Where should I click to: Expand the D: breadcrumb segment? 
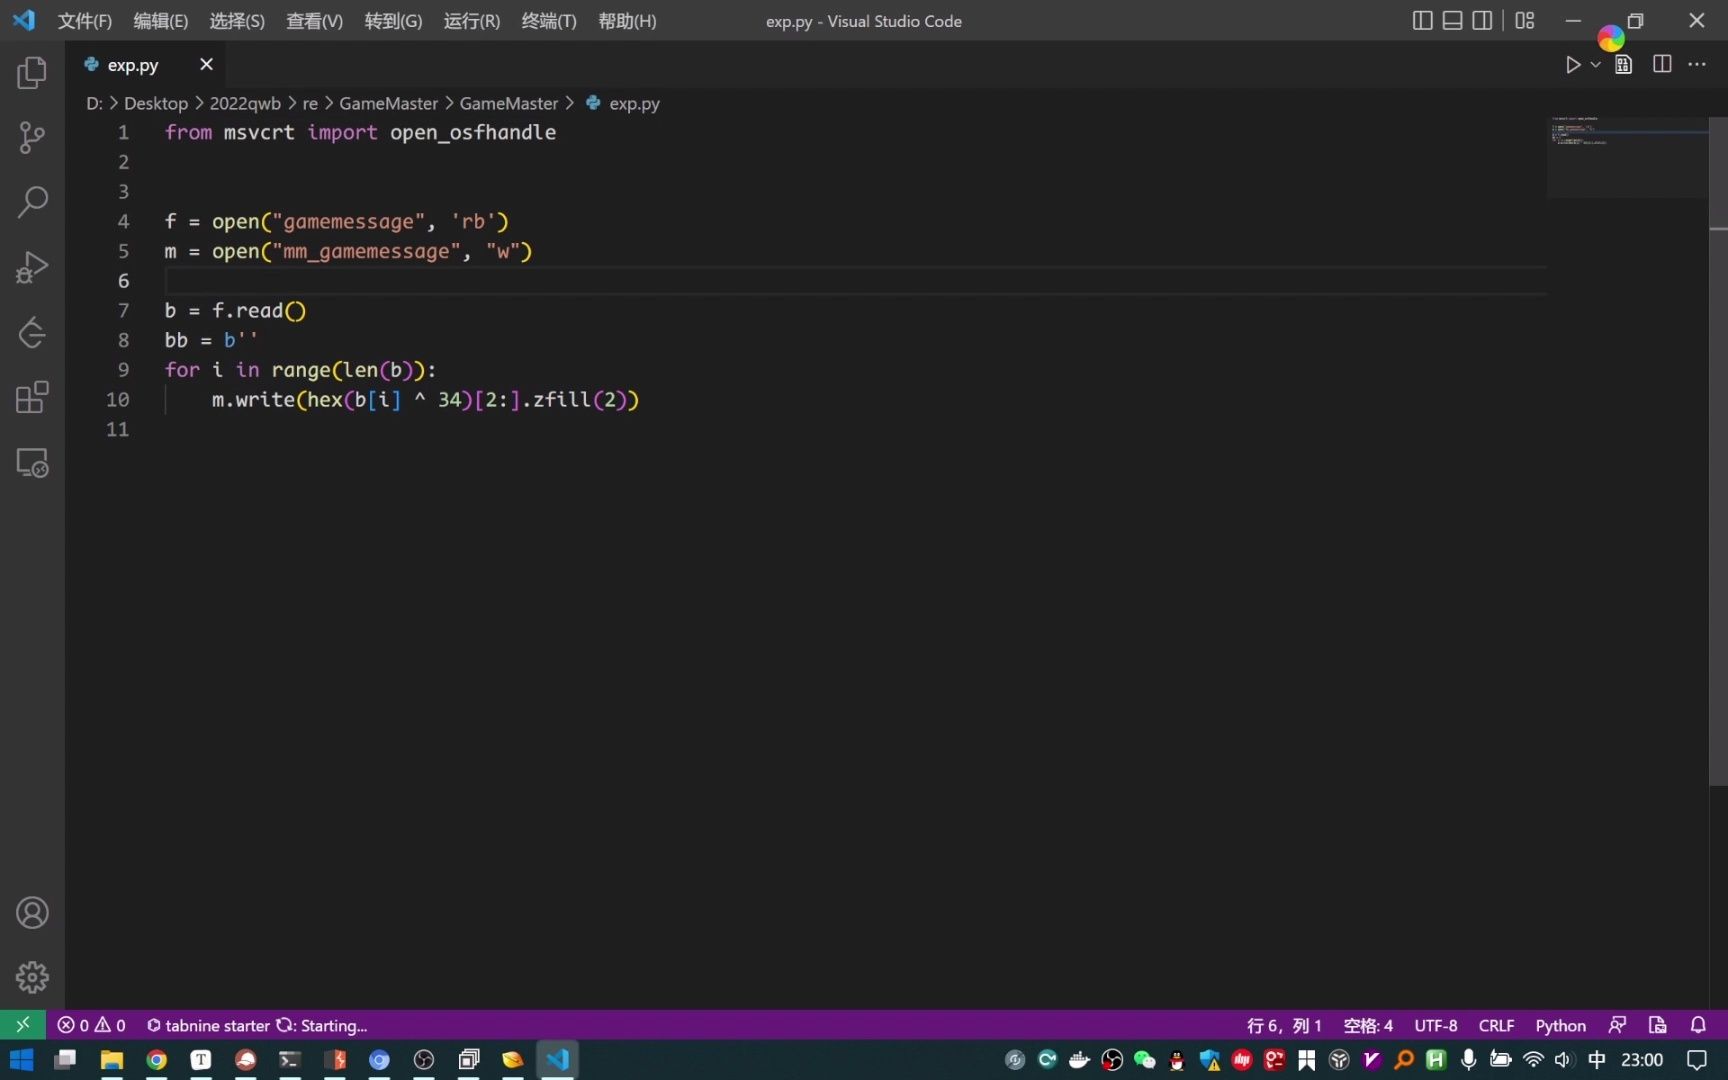[94, 103]
